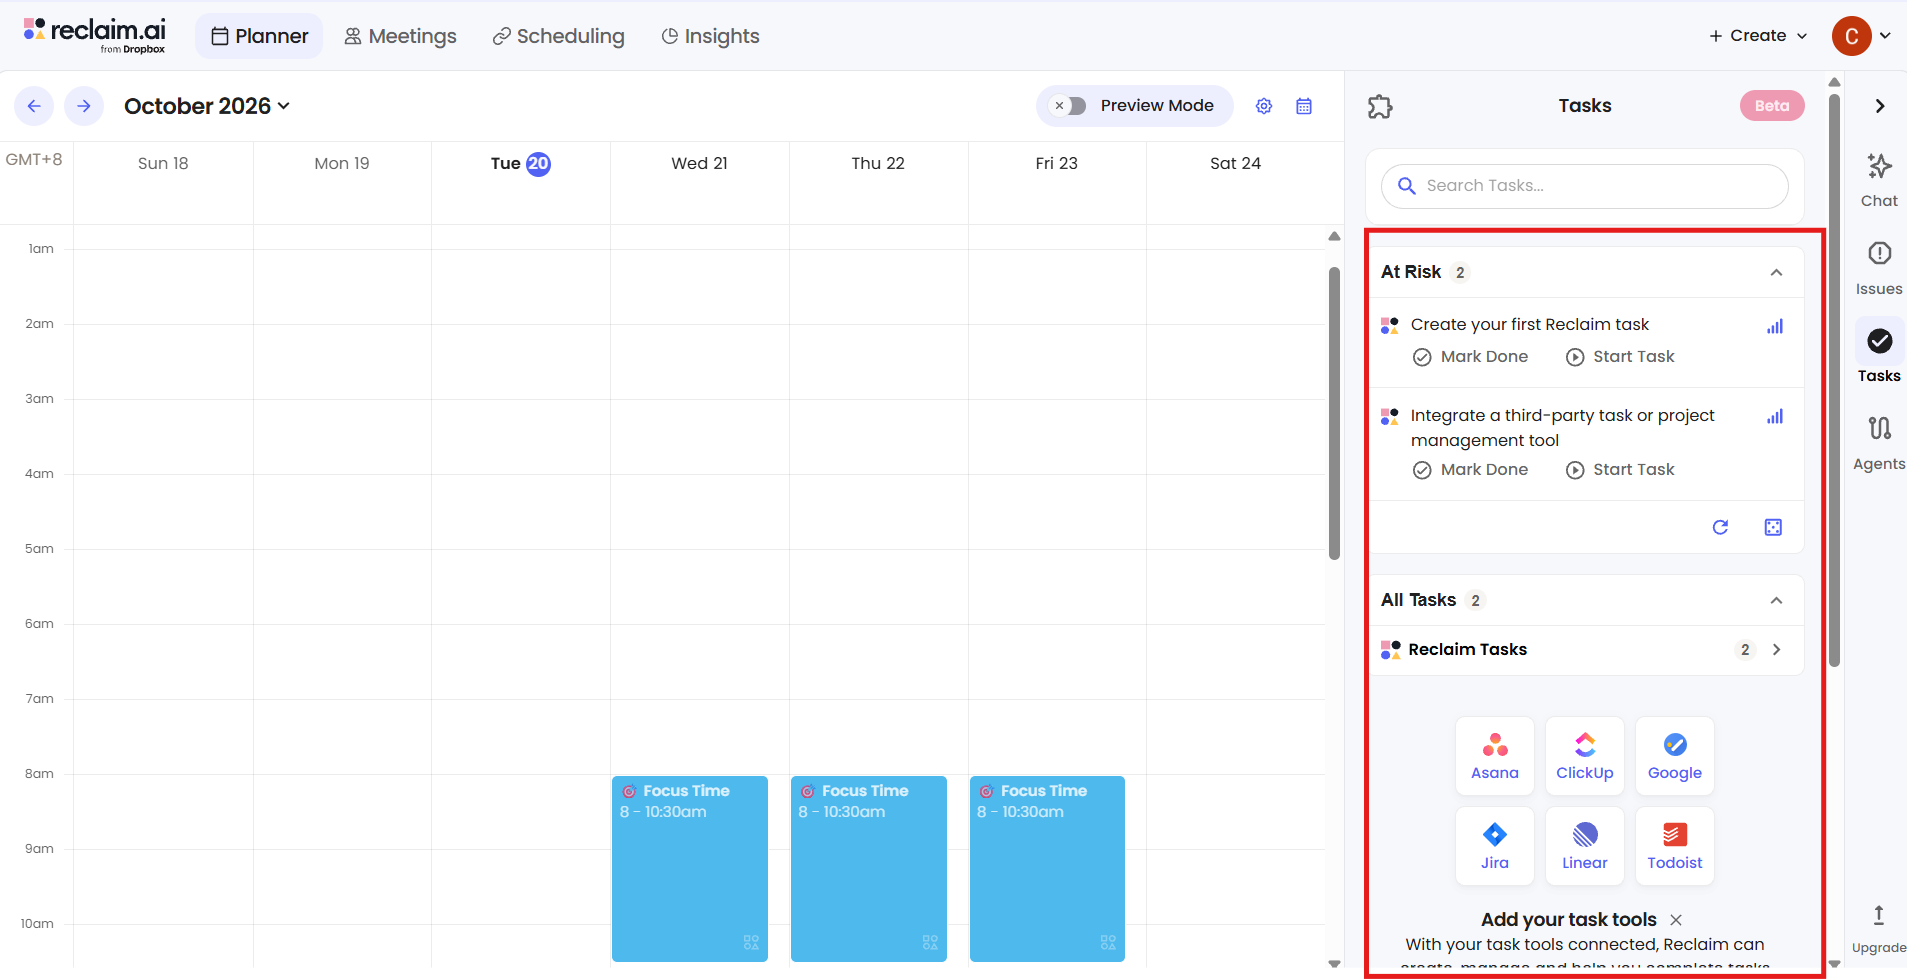Go to next week arrow
This screenshot has height=980, width=1907.
(x=84, y=106)
